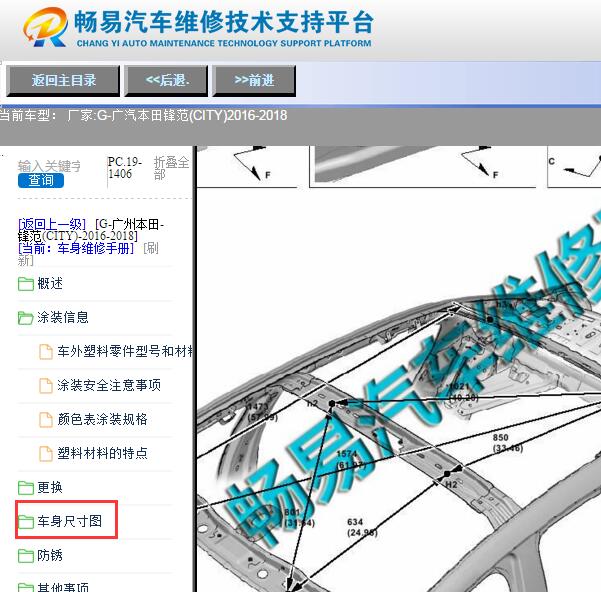Viewport: 601px width, 592px height.
Task: Focus the 输入关键字 search field
Action: pos(49,166)
